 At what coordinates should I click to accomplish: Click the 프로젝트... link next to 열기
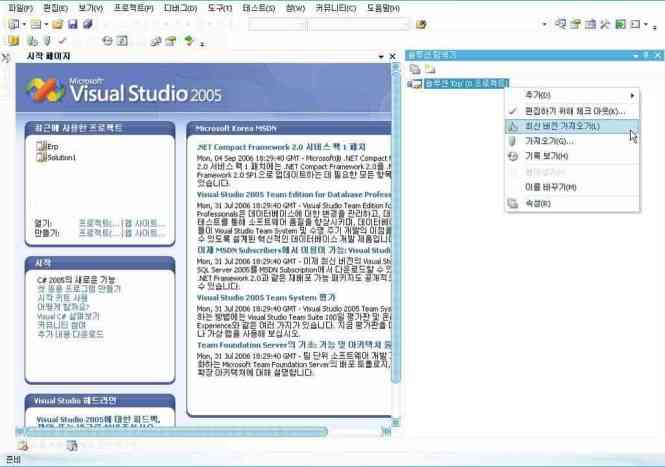[98, 223]
